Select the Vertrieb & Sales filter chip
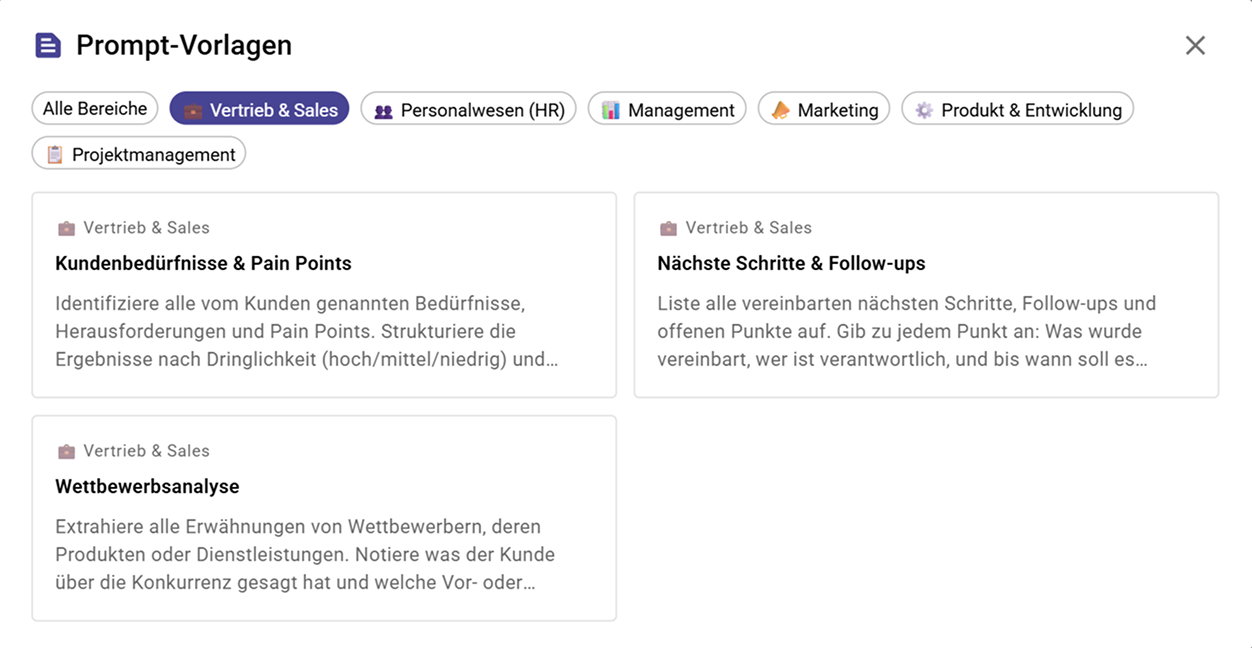The height and width of the screenshot is (648, 1252). (x=259, y=110)
